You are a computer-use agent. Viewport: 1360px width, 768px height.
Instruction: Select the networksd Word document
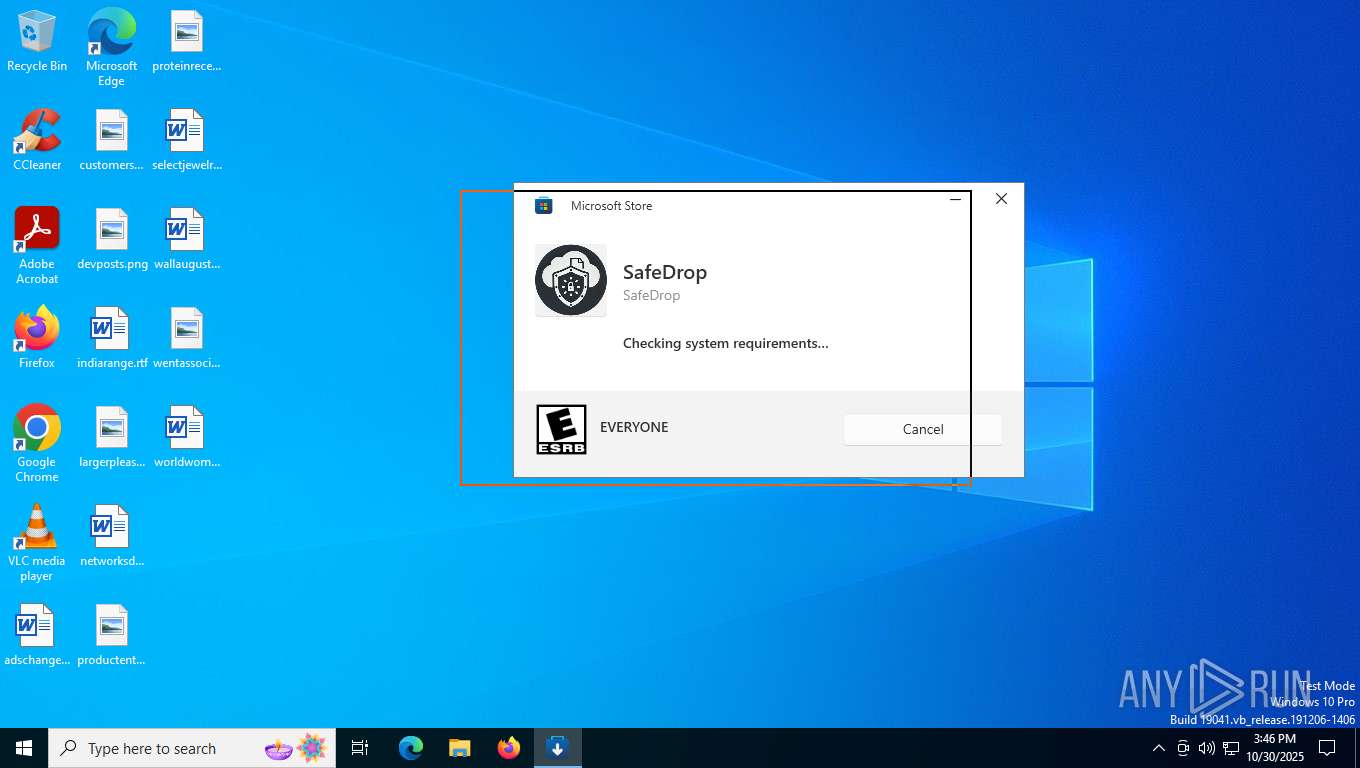pyautogui.click(x=111, y=536)
